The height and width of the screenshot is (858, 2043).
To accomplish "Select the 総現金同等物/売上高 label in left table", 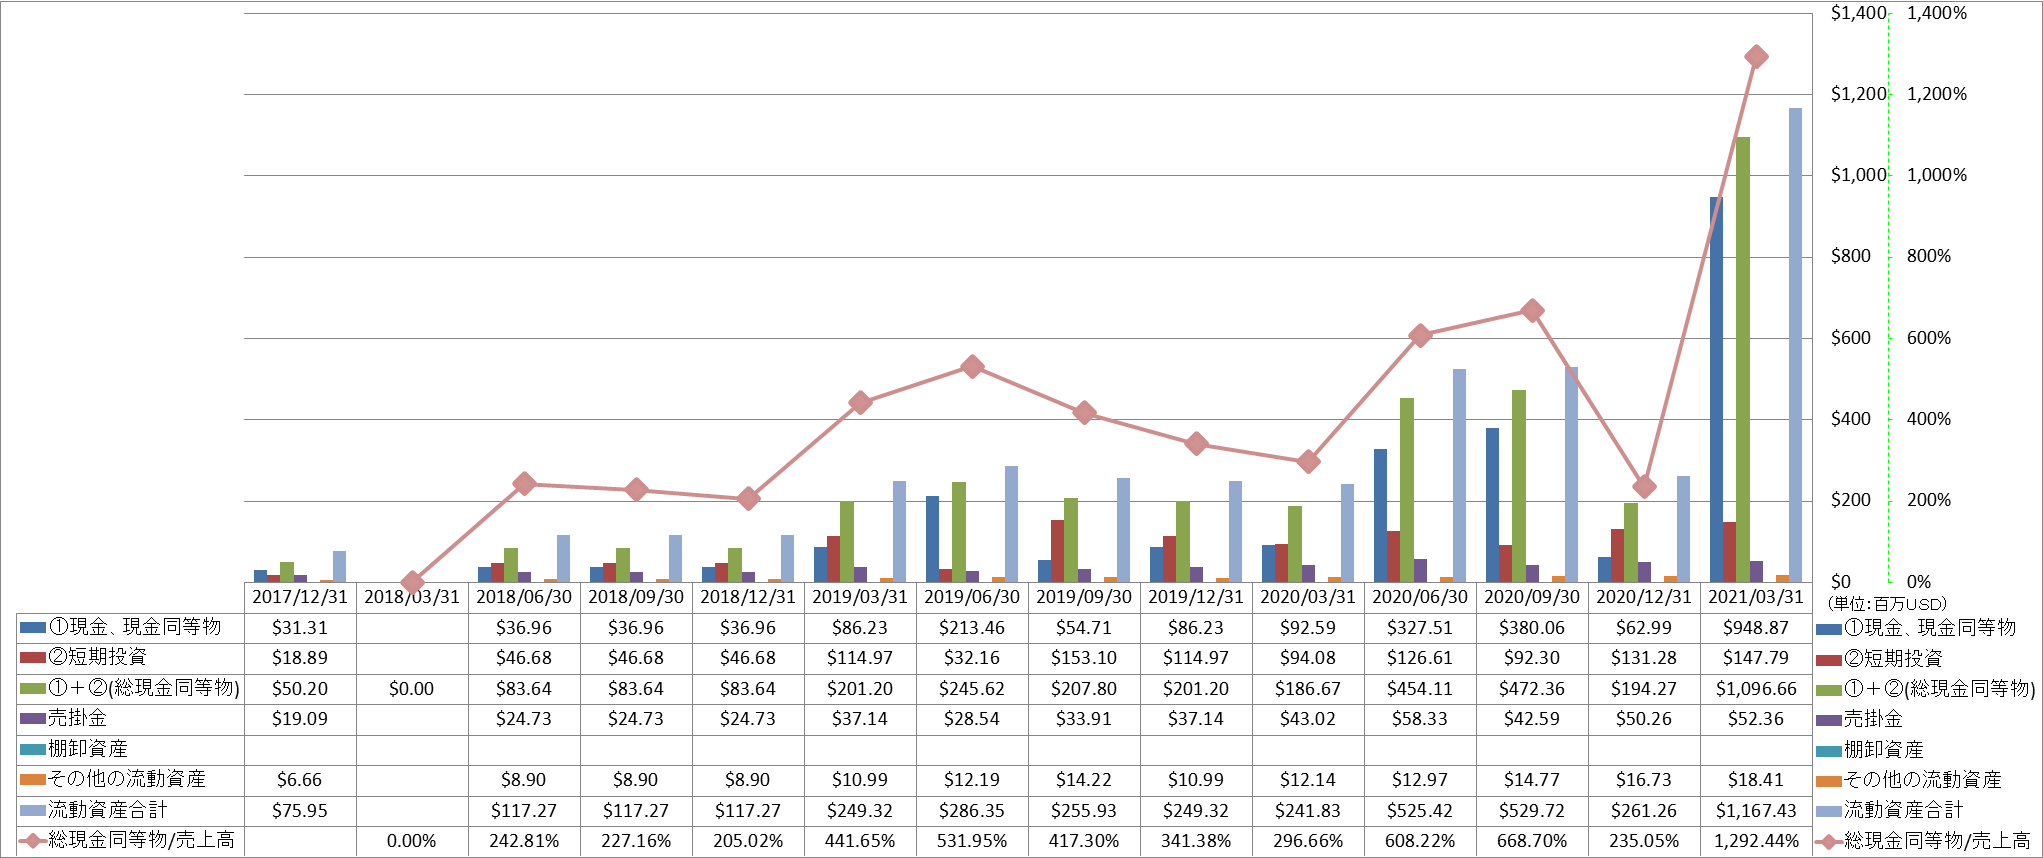I will [x=141, y=841].
